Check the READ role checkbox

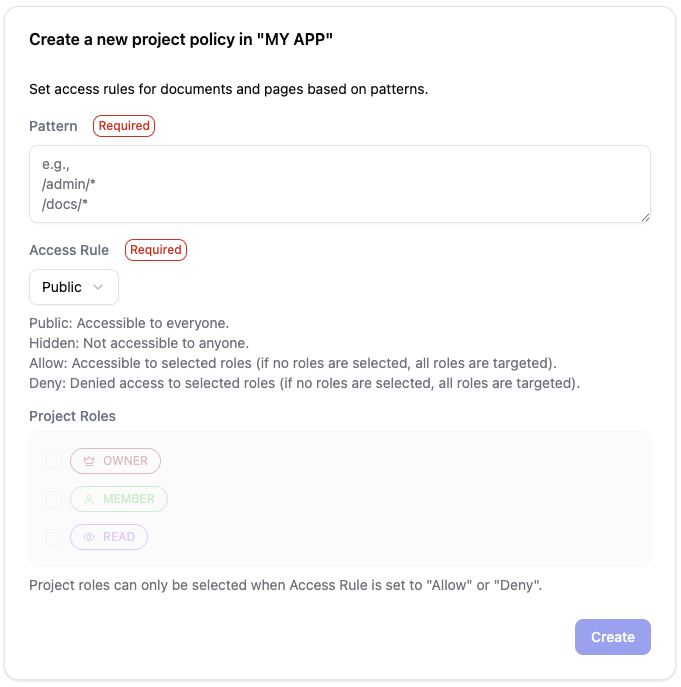(x=54, y=537)
